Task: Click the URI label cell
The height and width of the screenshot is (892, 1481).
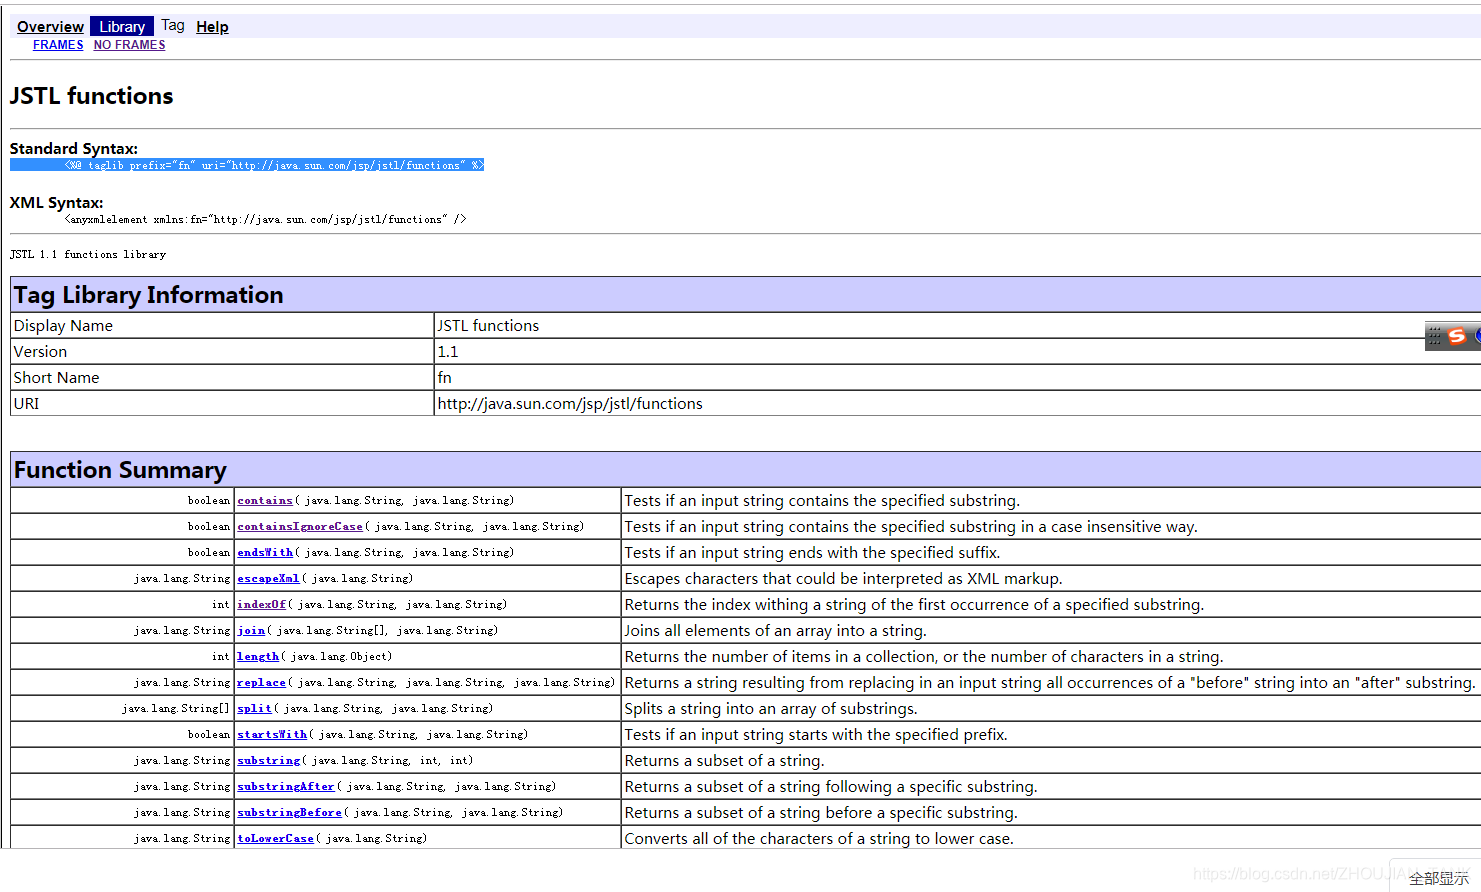Action: click(222, 403)
